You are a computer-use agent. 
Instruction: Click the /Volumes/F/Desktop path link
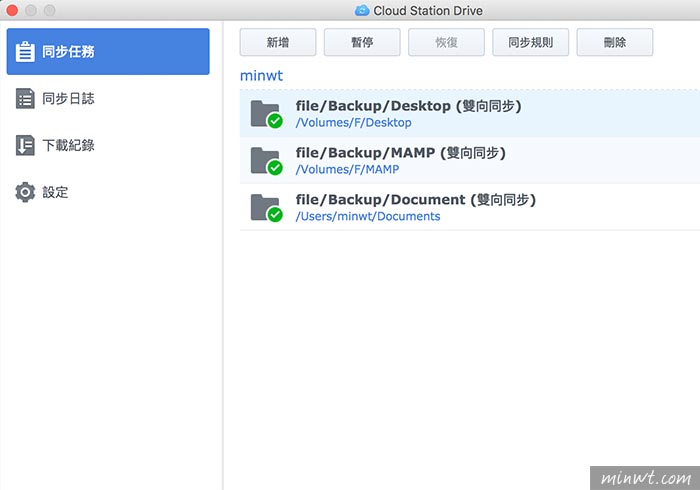(354, 123)
